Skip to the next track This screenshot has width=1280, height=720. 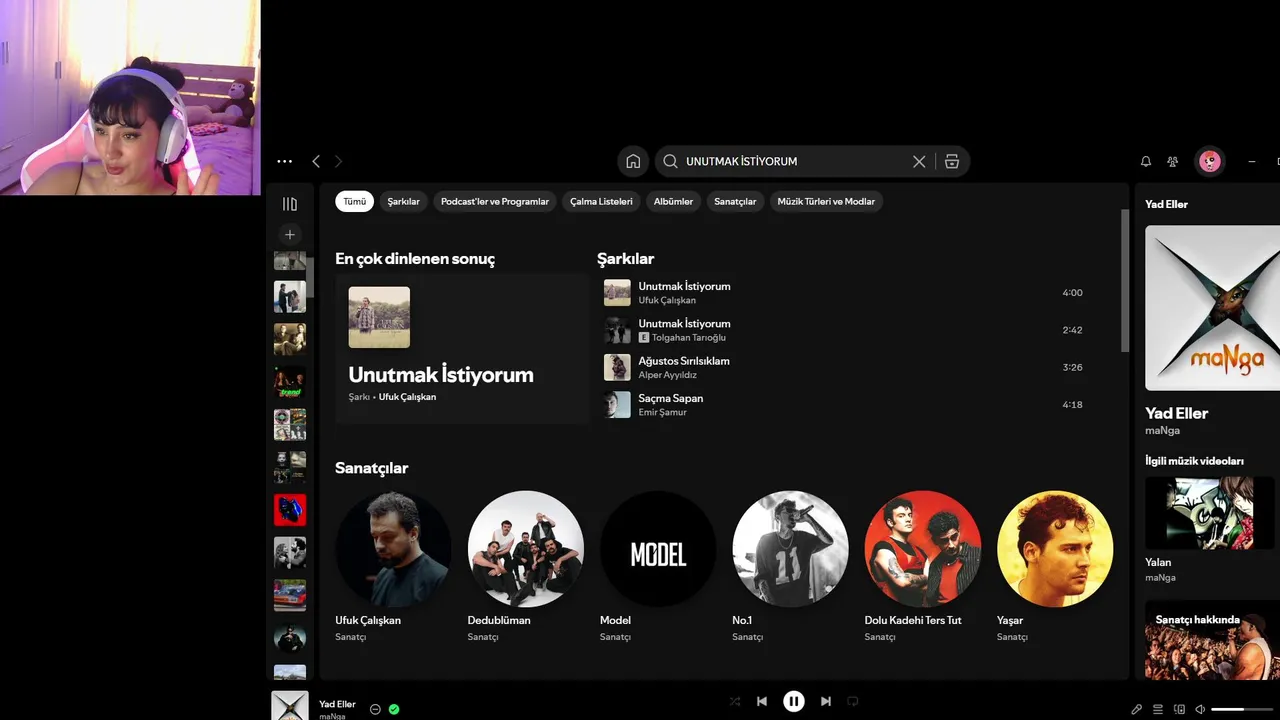point(826,701)
